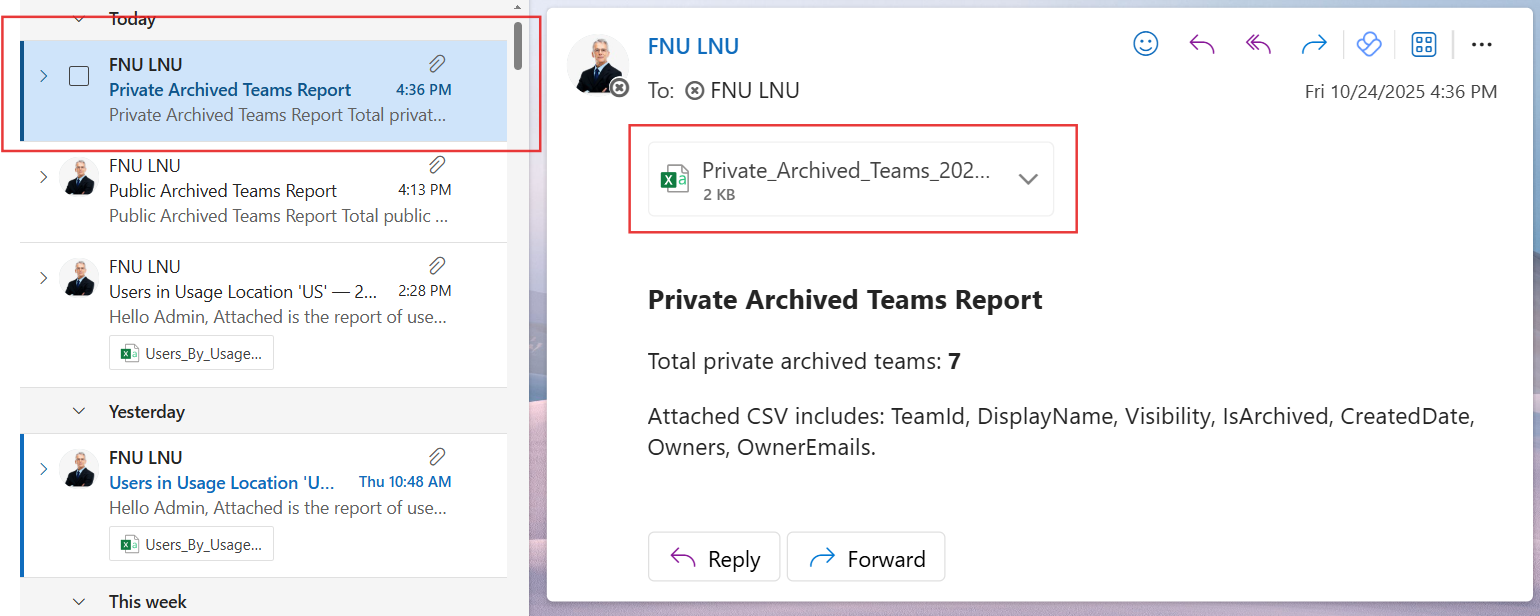Collapse the This week message group
The image size is (1540, 616).
pos(79,602)
